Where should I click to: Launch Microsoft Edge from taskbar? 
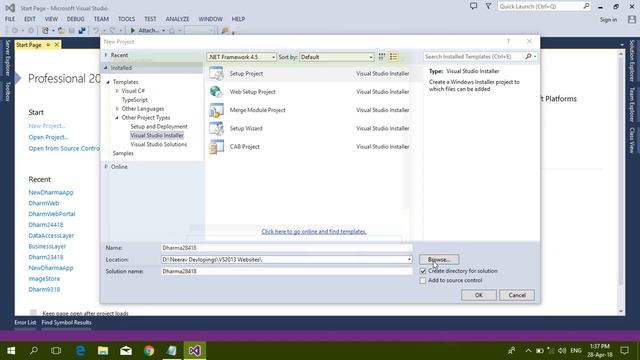point(80,351)
